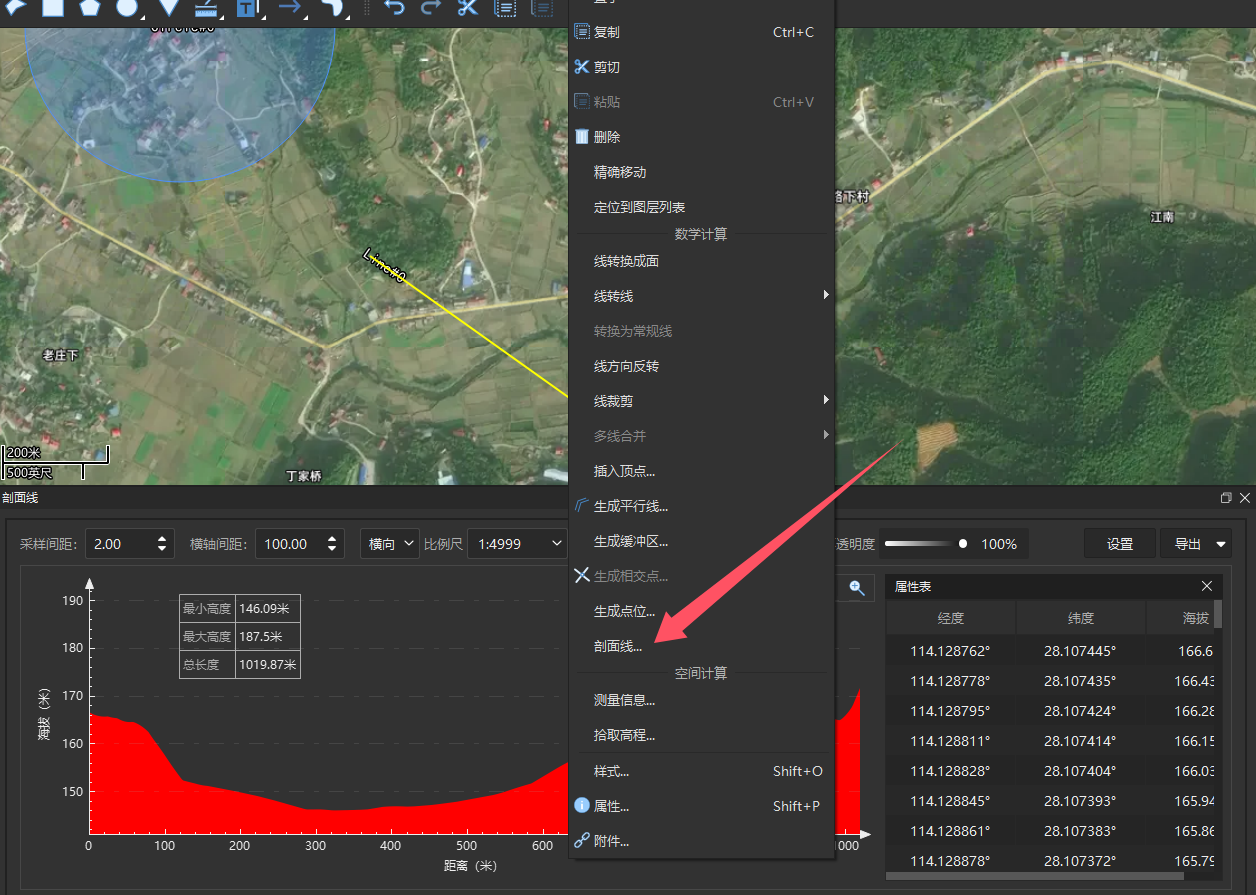Click the 横轴间距 value input field
The width and height of the screenshot is (1256, 895).
290,544
